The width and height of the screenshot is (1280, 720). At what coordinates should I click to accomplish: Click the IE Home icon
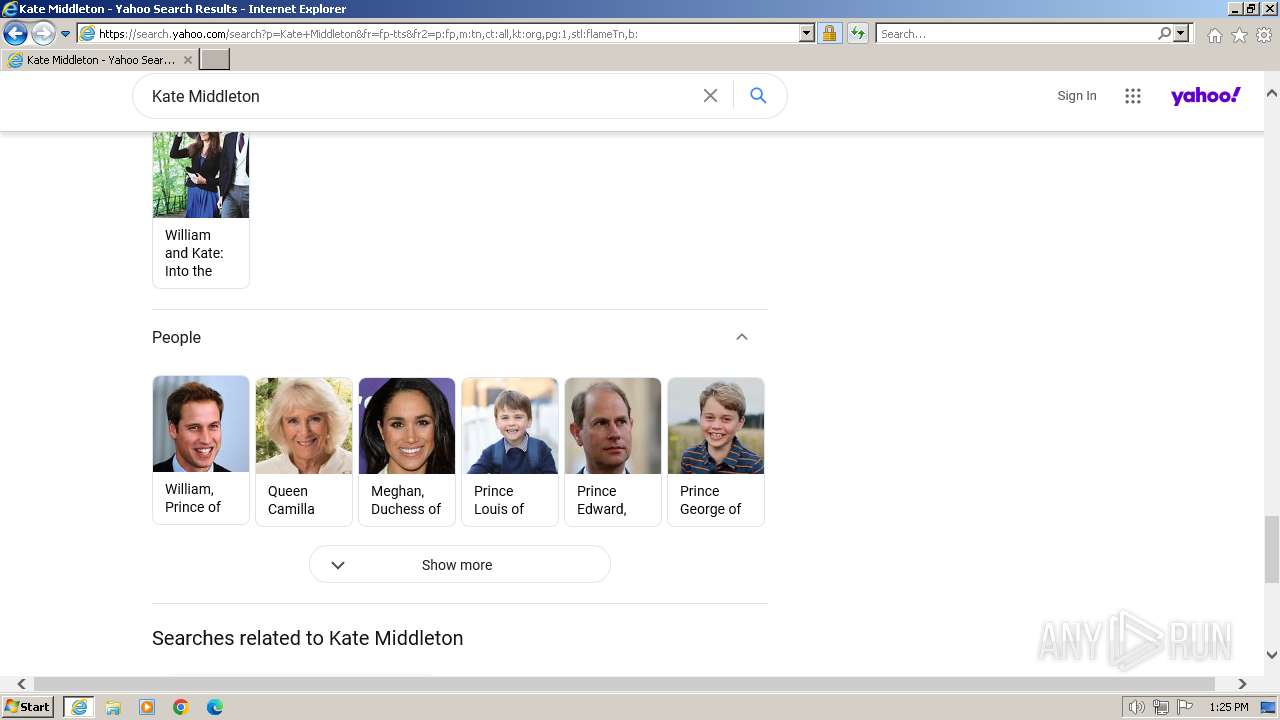click(1214, 35)
